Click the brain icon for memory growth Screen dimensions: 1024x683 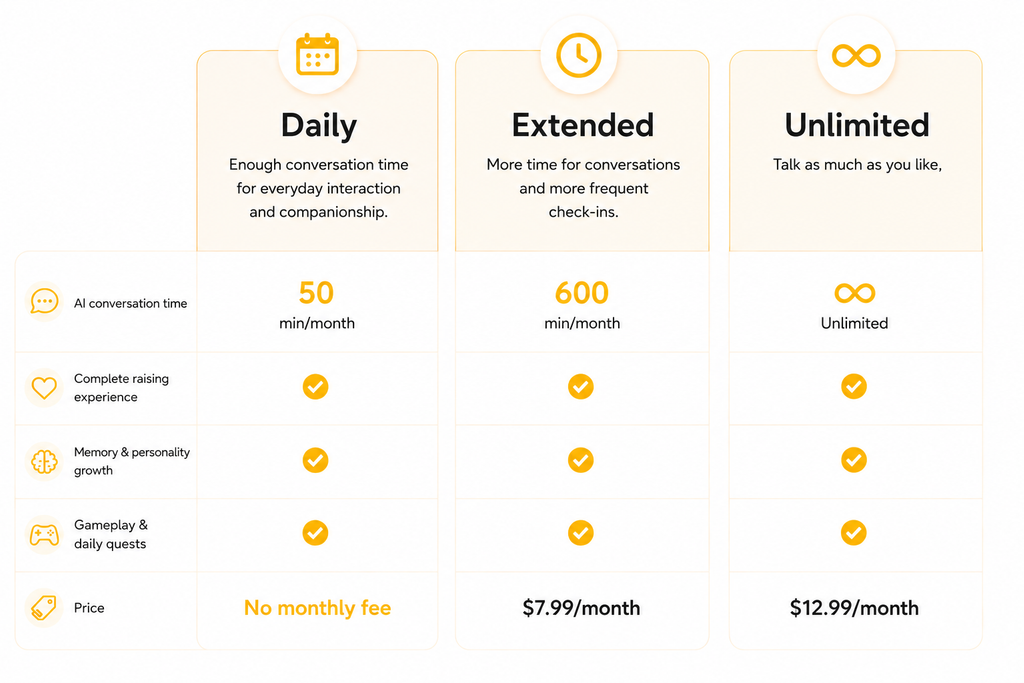point(44,462)
